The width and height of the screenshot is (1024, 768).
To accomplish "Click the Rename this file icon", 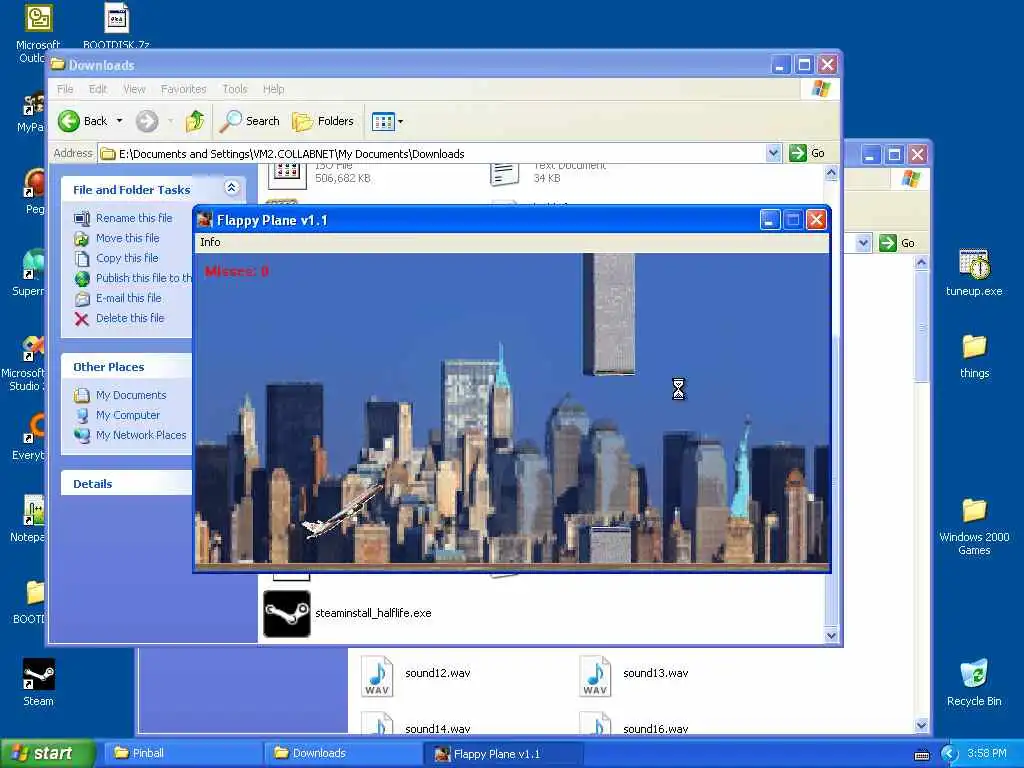I will point(82,219).
